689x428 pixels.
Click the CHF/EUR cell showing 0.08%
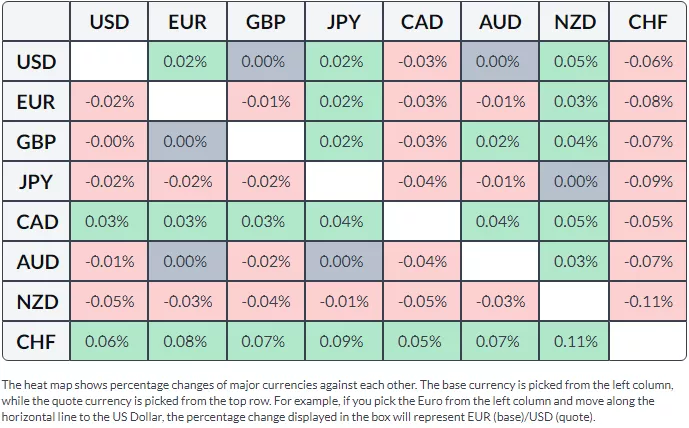[x=187, y=341]
